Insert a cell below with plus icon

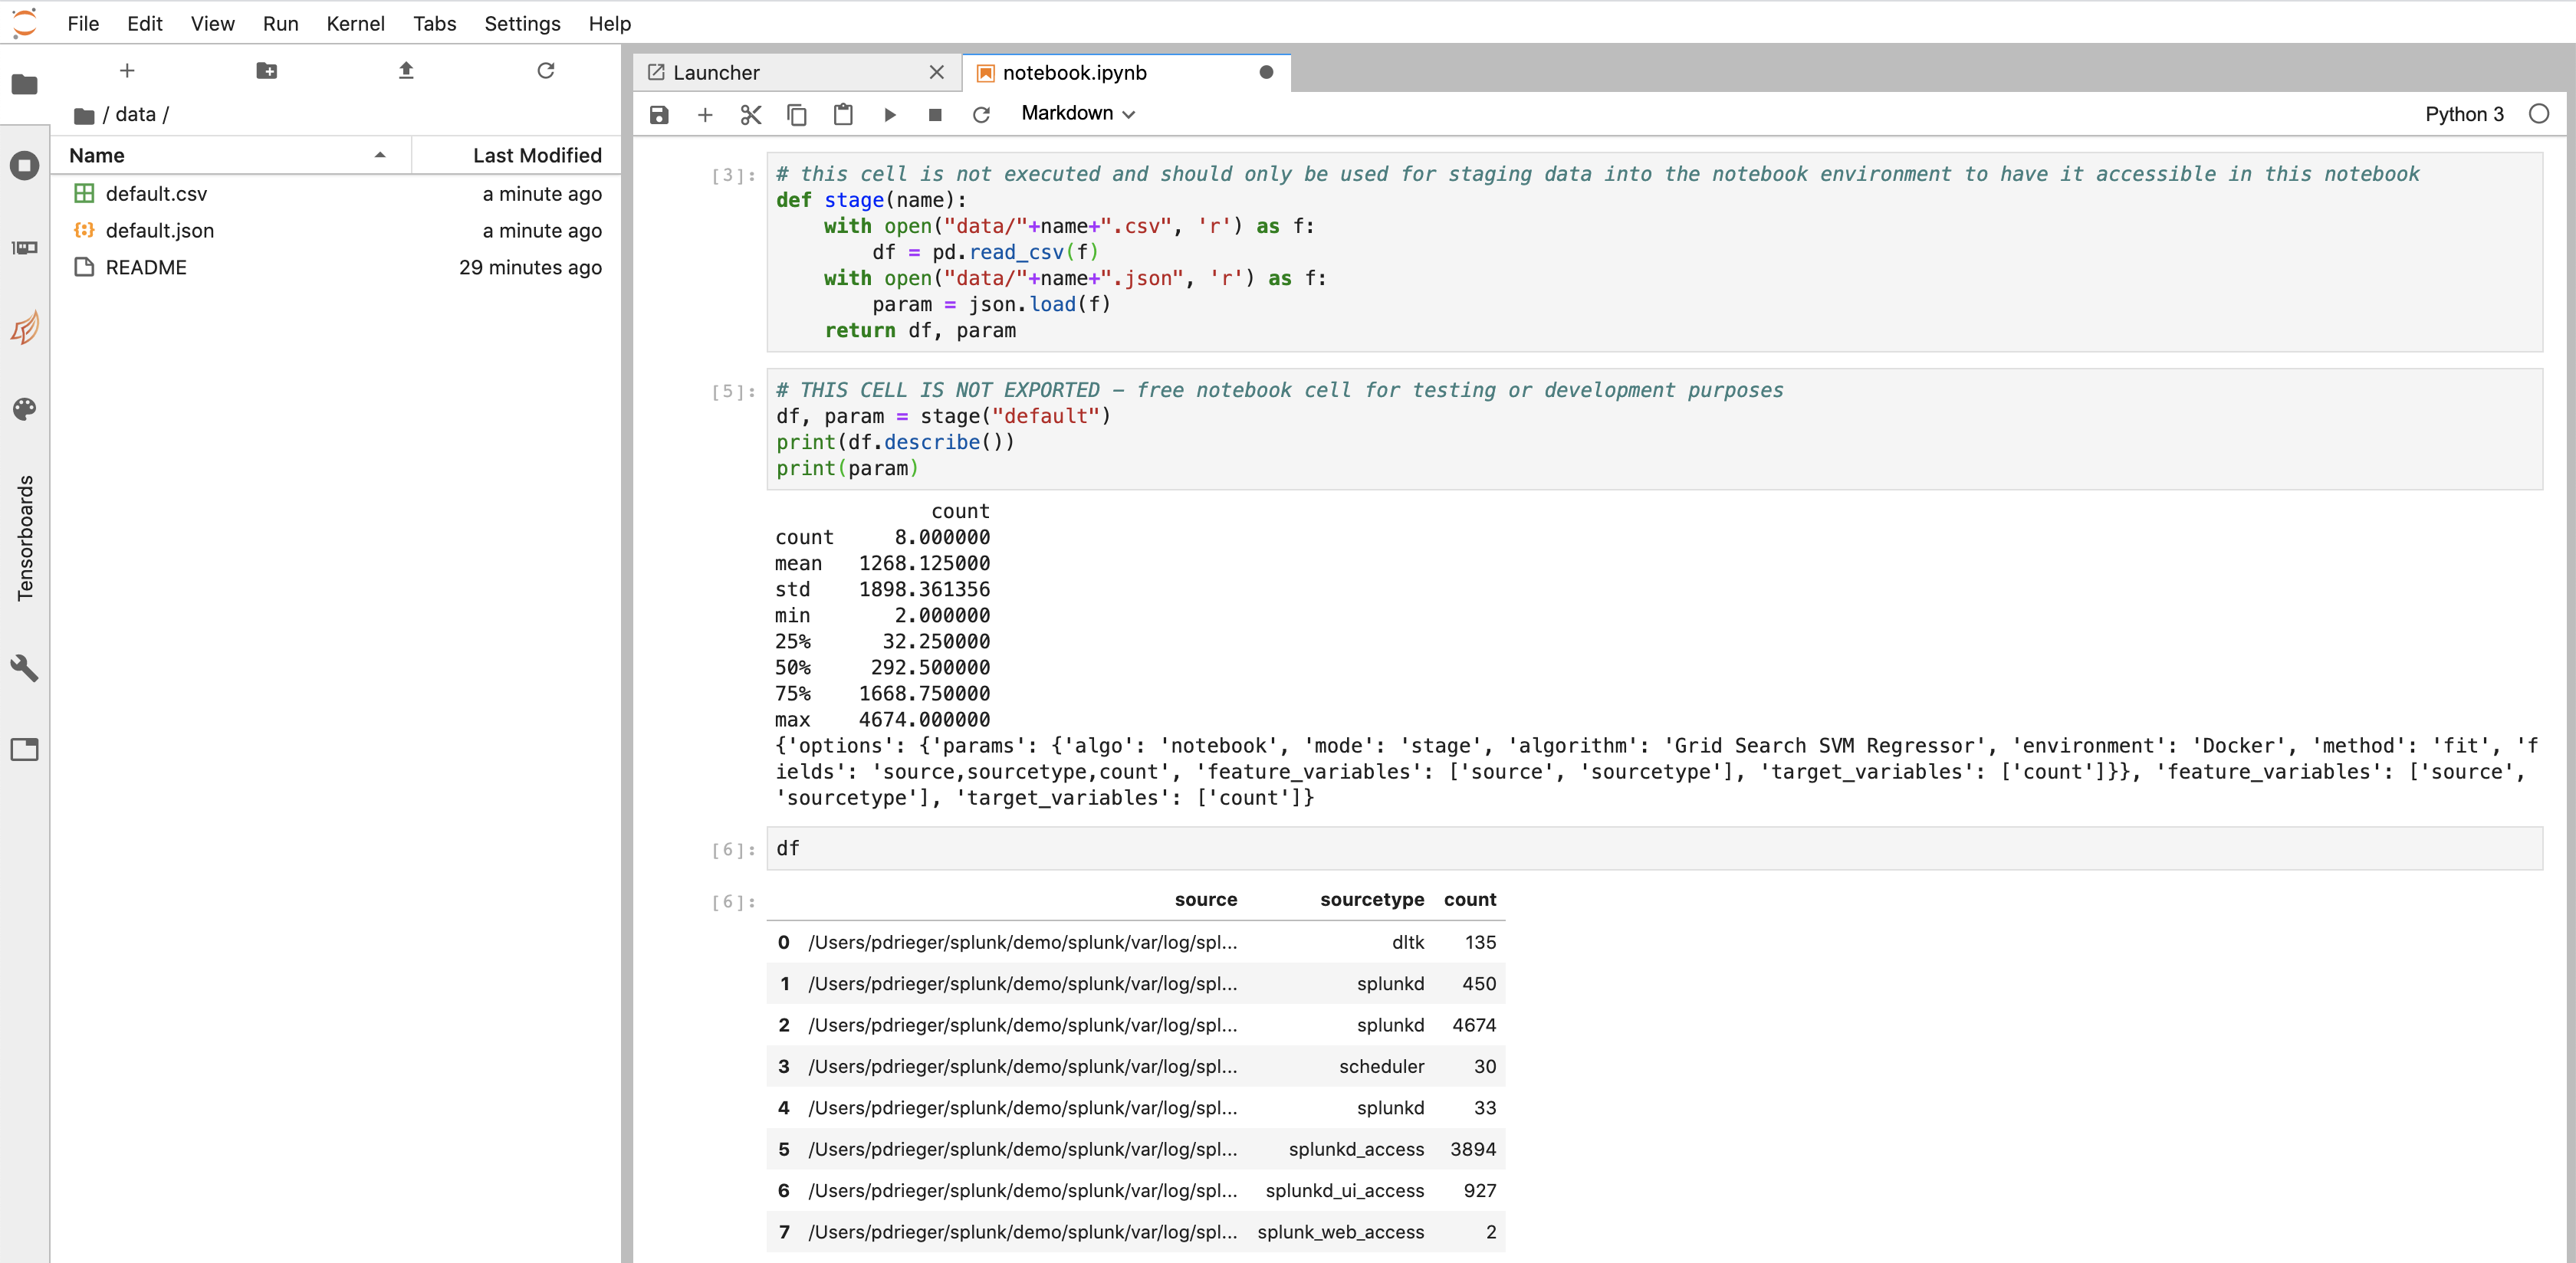[x=705, y=115]
